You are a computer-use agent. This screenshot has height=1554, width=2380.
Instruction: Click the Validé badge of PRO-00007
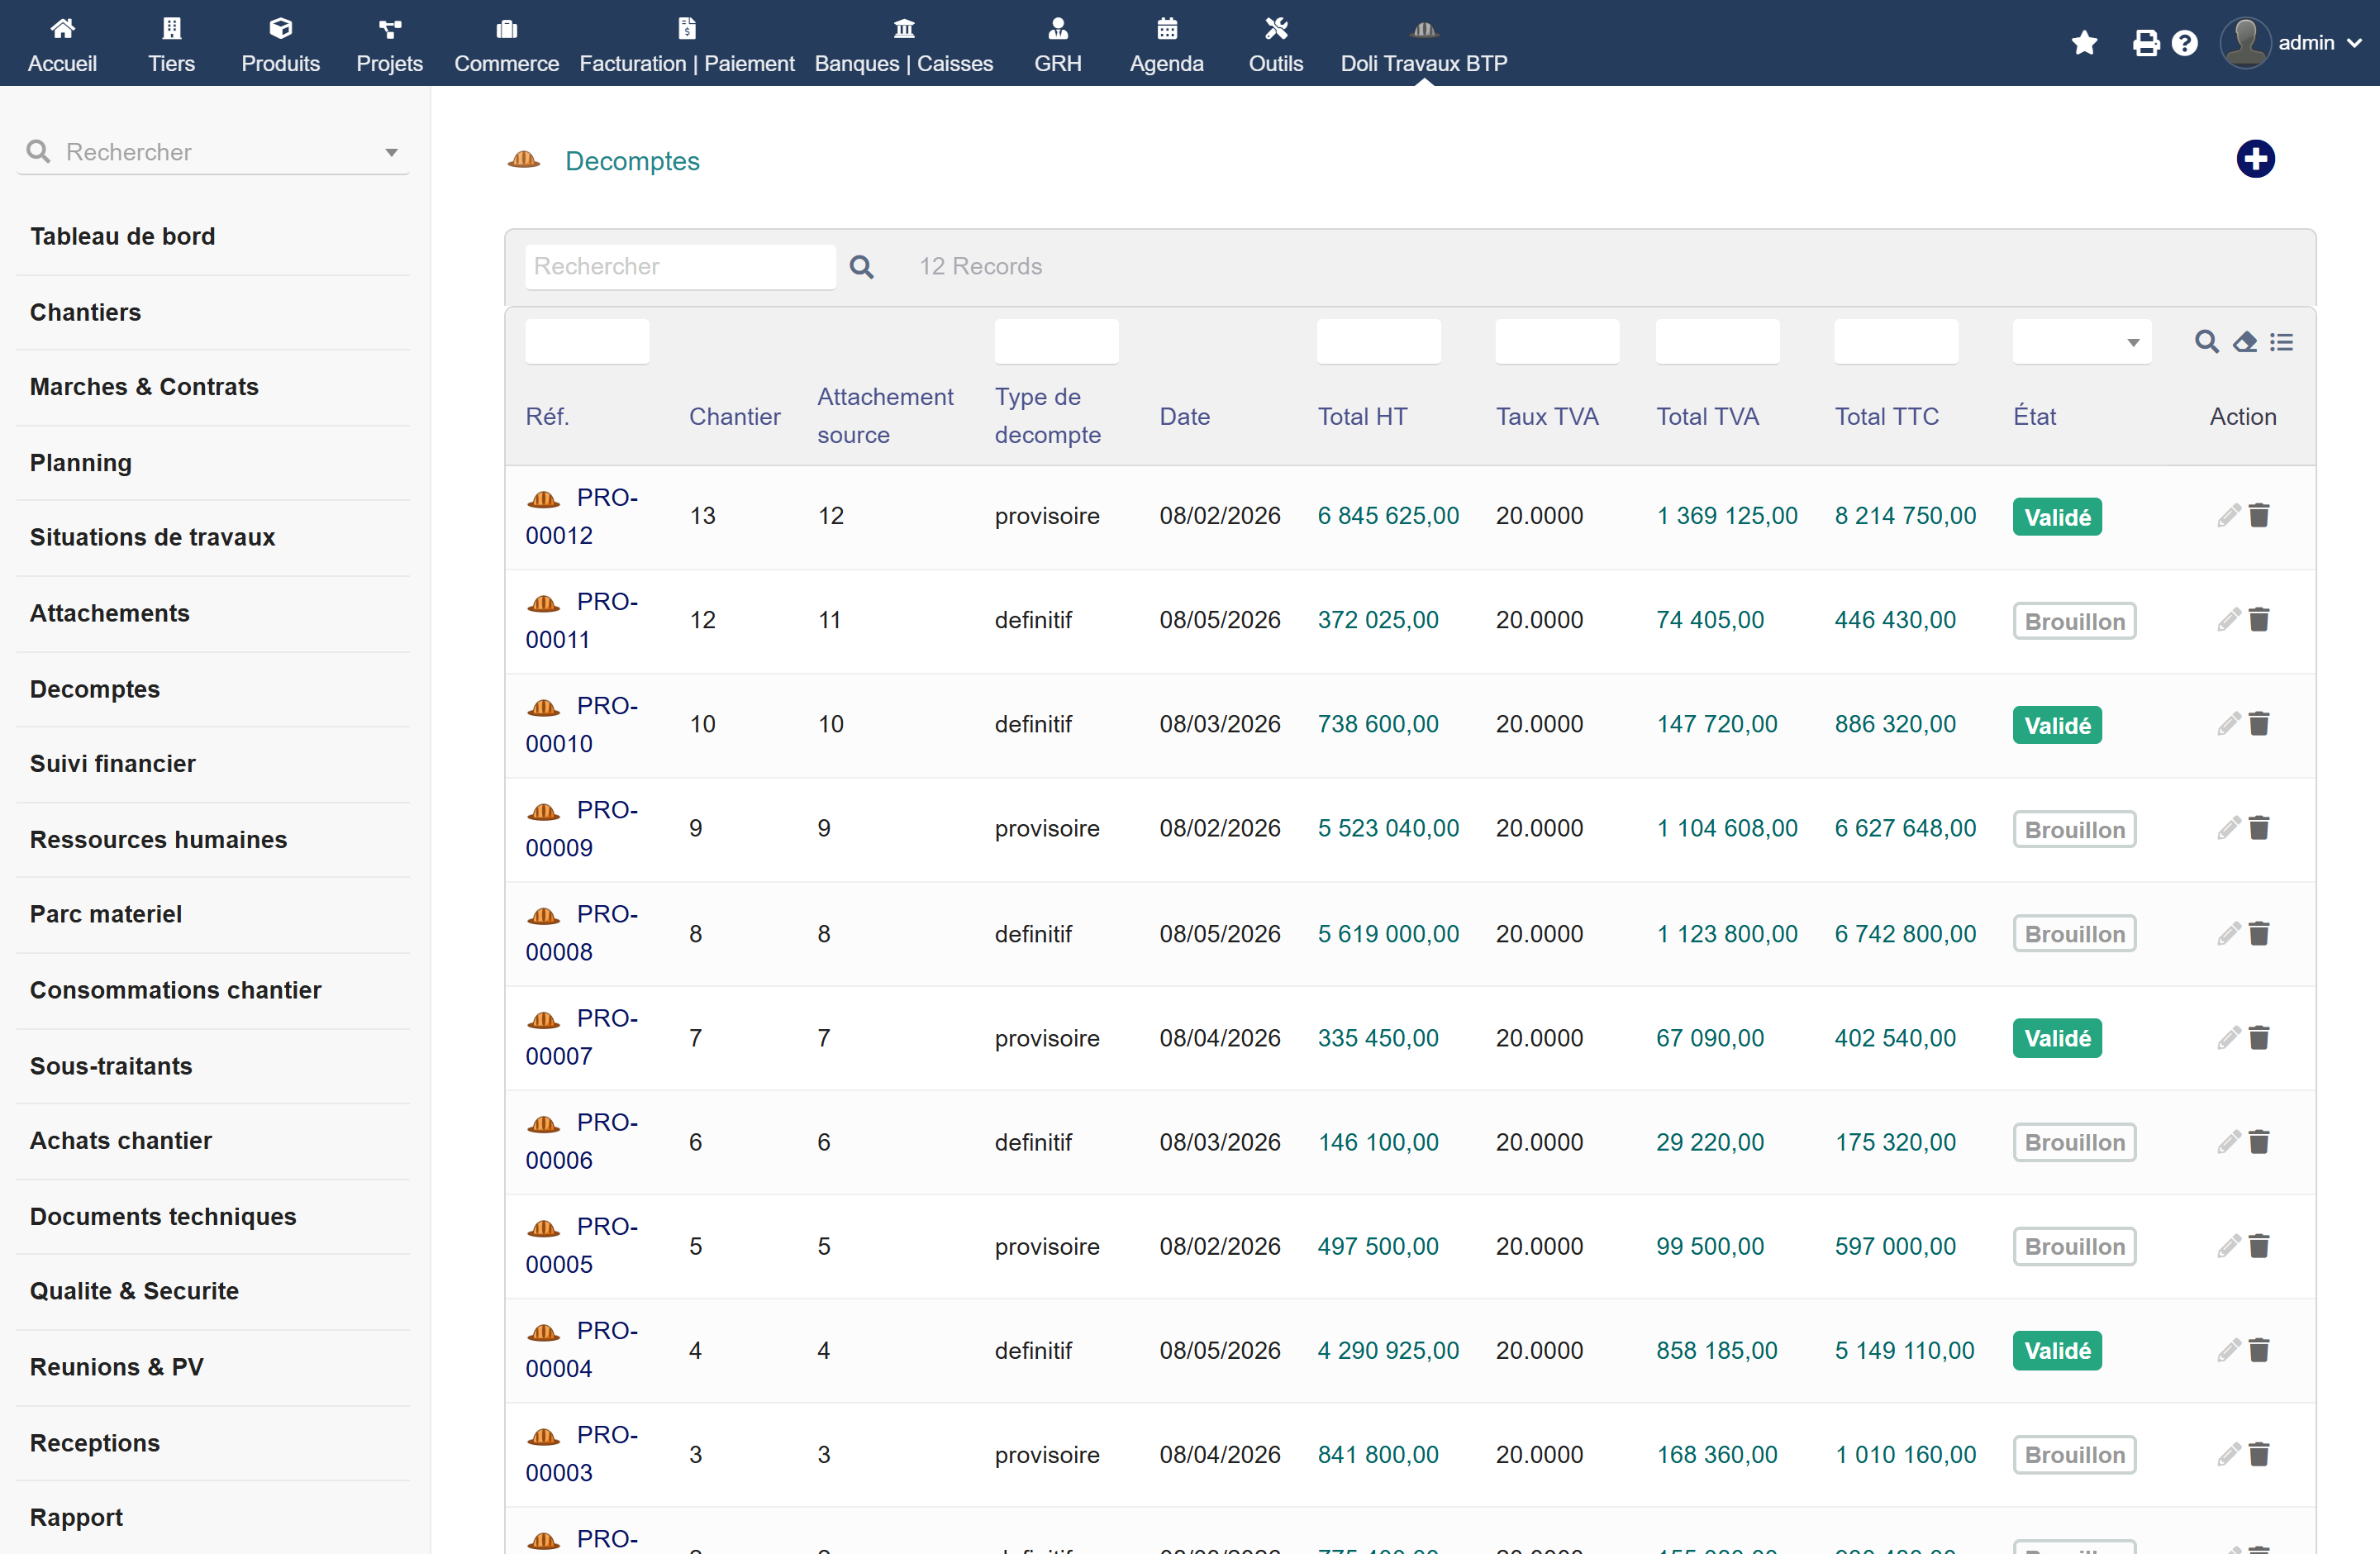click(2057, 1038)
